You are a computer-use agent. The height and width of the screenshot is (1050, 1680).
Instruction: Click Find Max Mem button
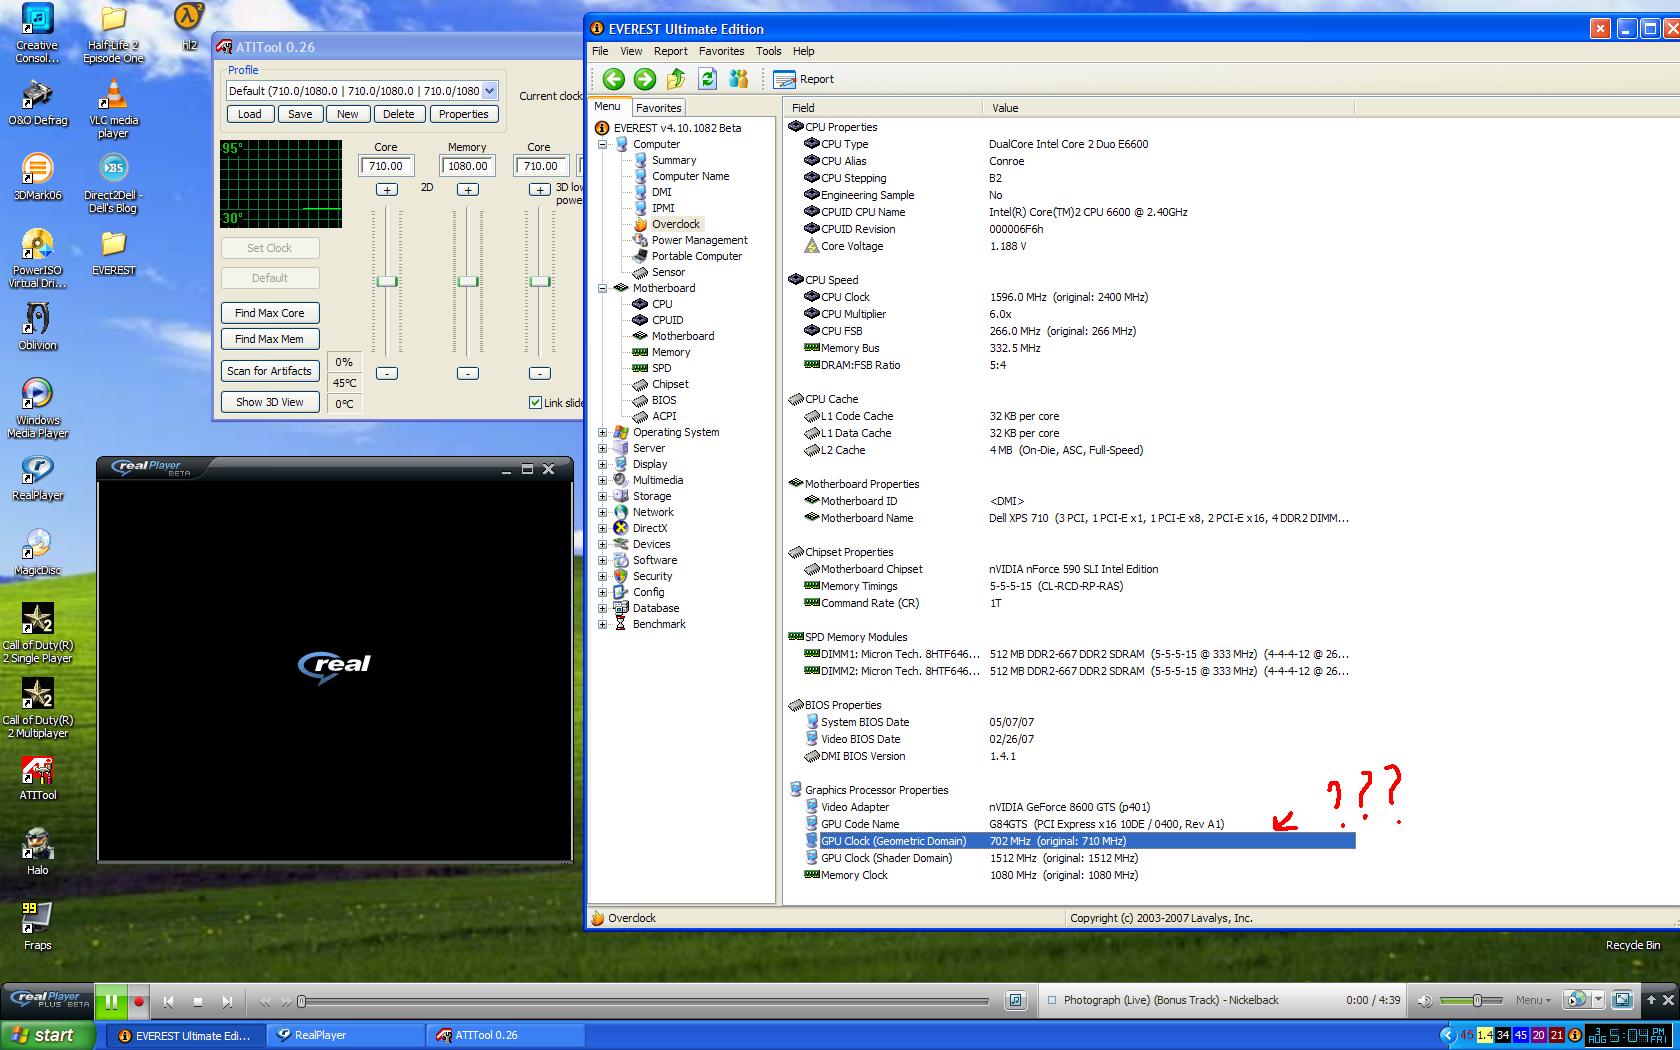click(270, 339)
